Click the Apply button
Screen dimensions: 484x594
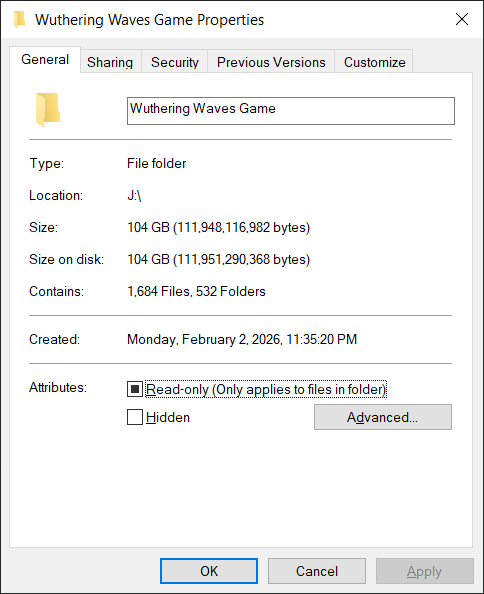[x=425, y=571]
